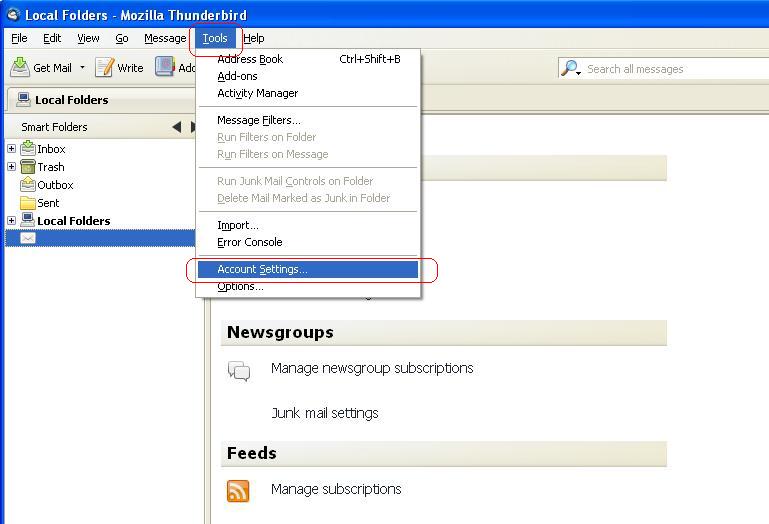Image resolution: width=769 pixels, height=524 pixels.
Task: Click the newsgroup chat bubbles icon
Action: coord(239,371)
